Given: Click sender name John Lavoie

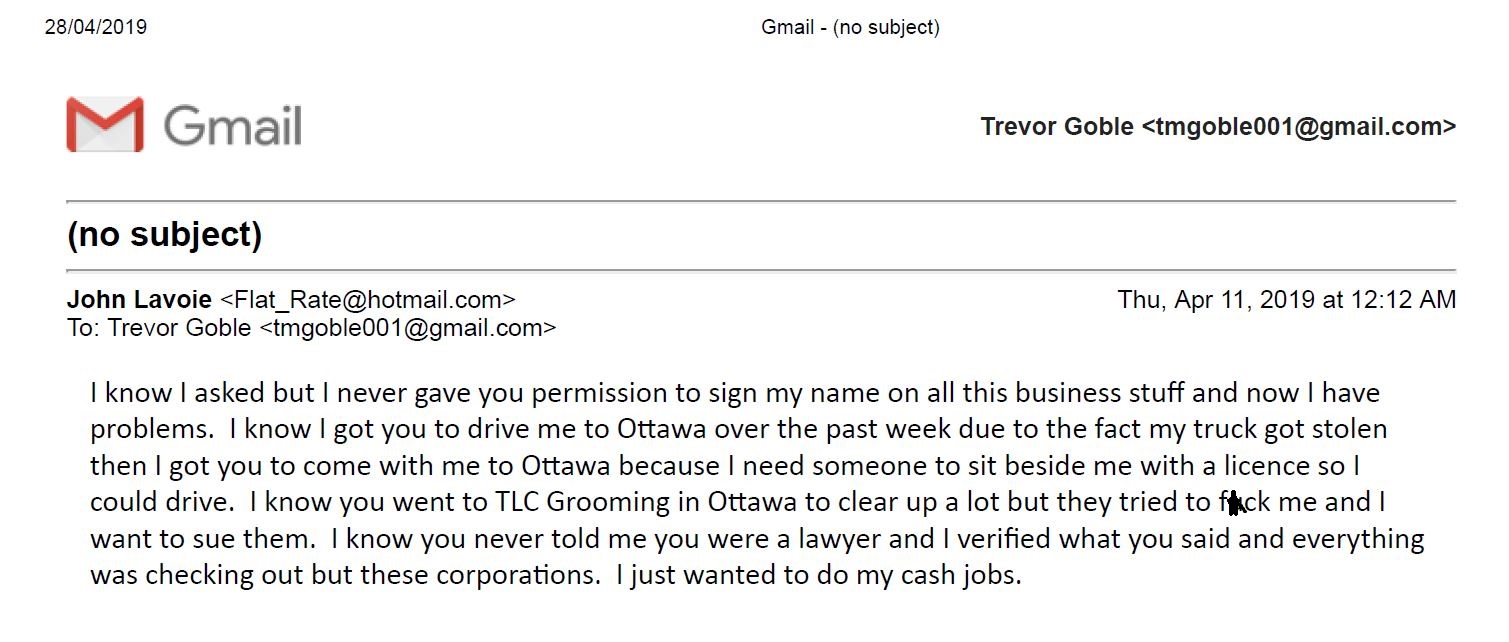Looking at the screenshot, I should coord(139,299).
